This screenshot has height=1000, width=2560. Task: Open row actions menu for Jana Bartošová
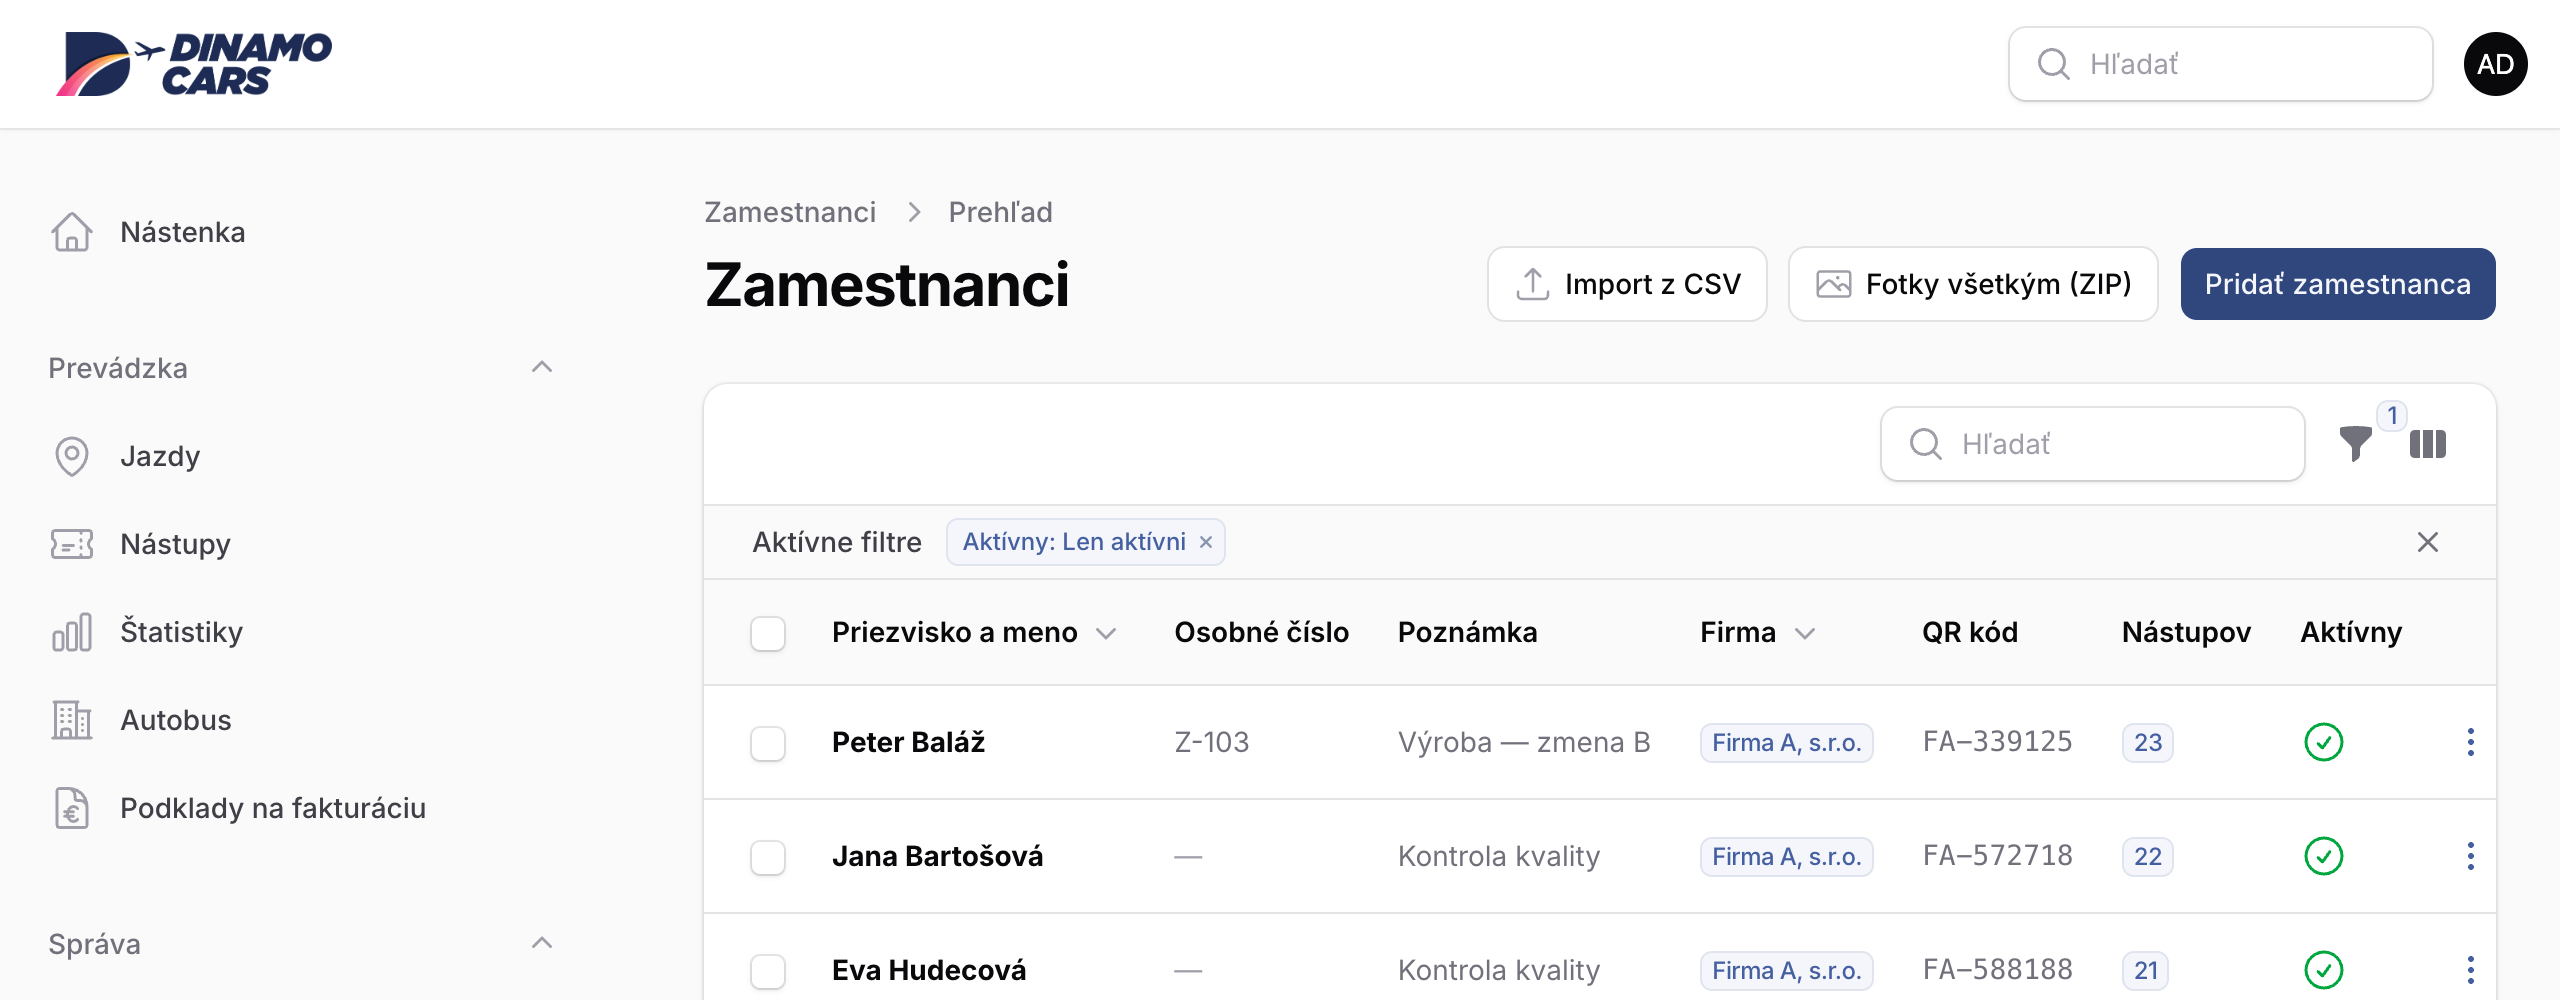tap(2470, 856)
